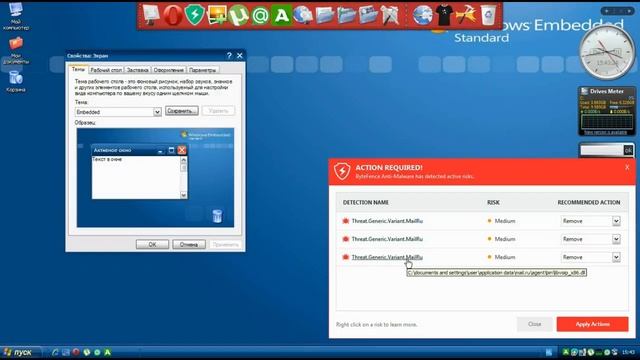
Task: Launch ByteFence green shield icon in dock
Action: click(x=195, y=15)
